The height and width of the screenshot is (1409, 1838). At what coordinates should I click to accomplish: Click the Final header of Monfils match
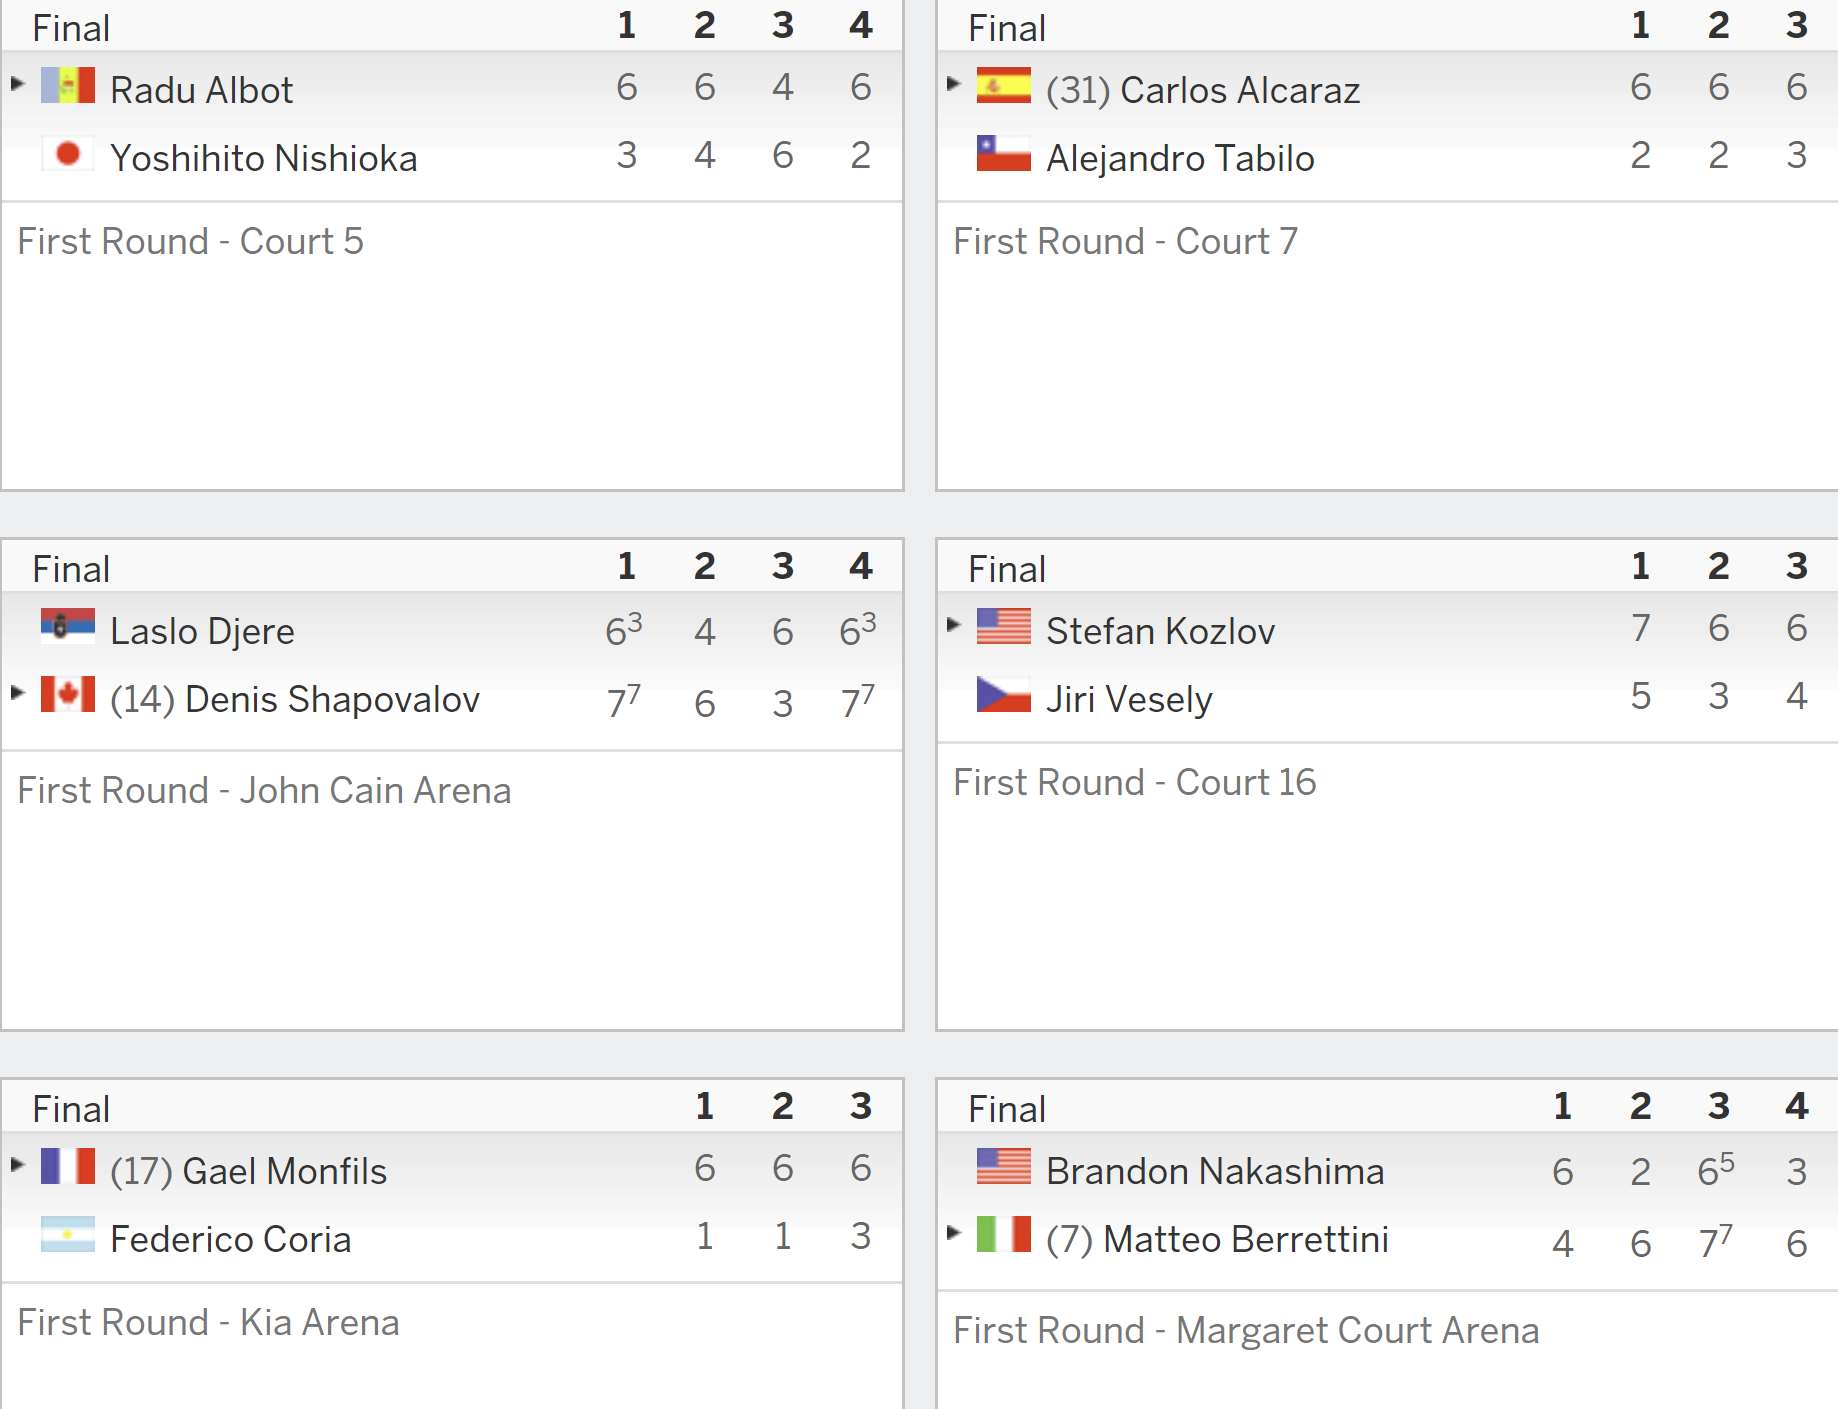(x=71, y=1109)
